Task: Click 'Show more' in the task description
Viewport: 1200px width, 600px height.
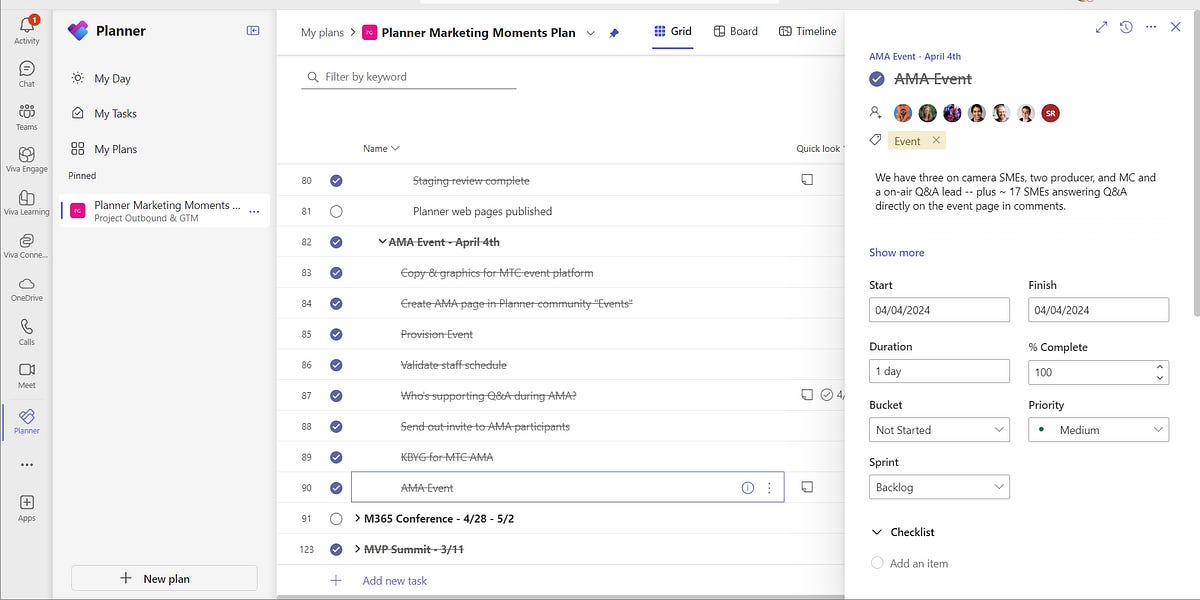Action: pos(895,252)
